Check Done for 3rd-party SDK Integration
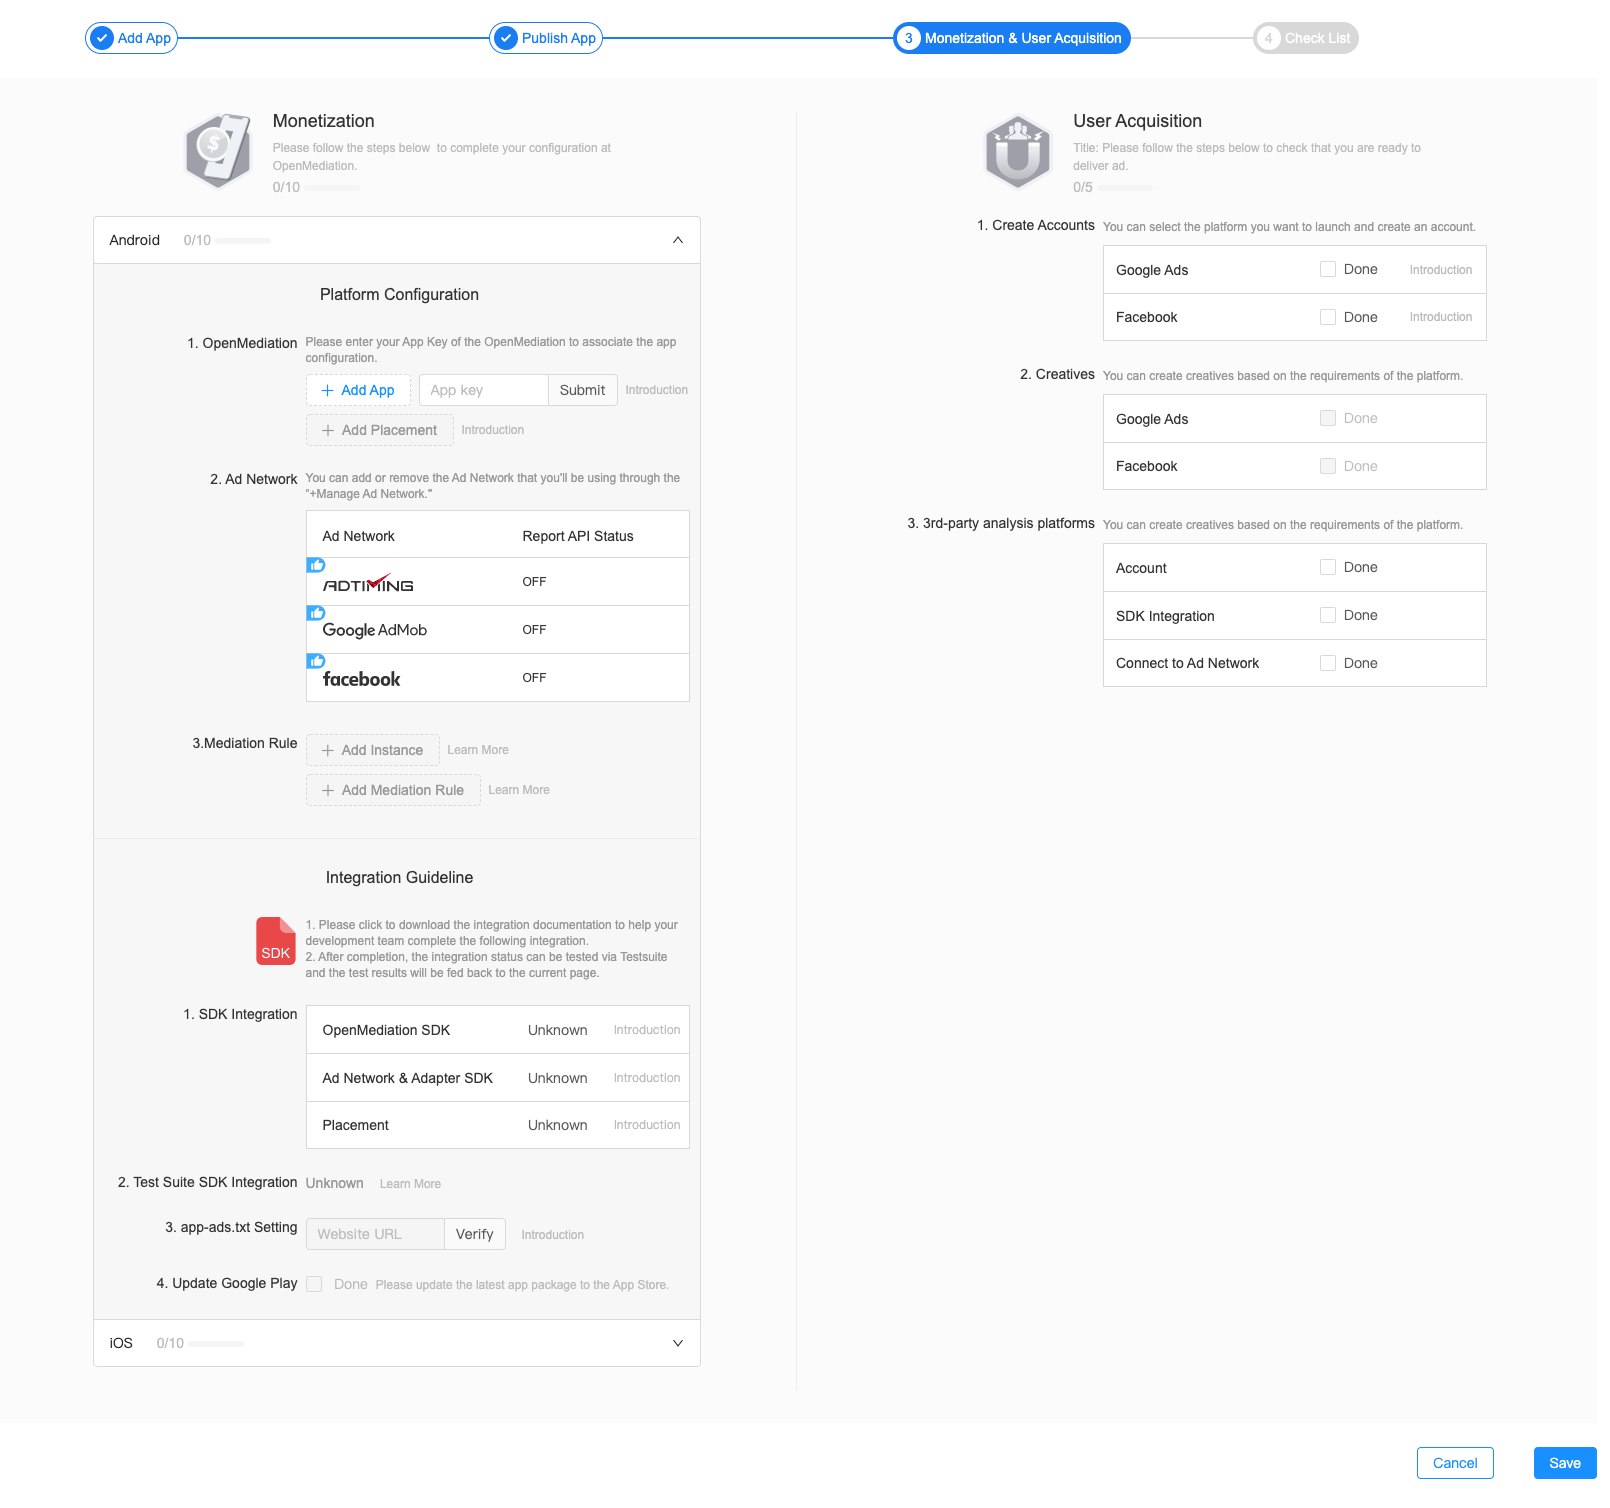 [x=1328, y=615]
